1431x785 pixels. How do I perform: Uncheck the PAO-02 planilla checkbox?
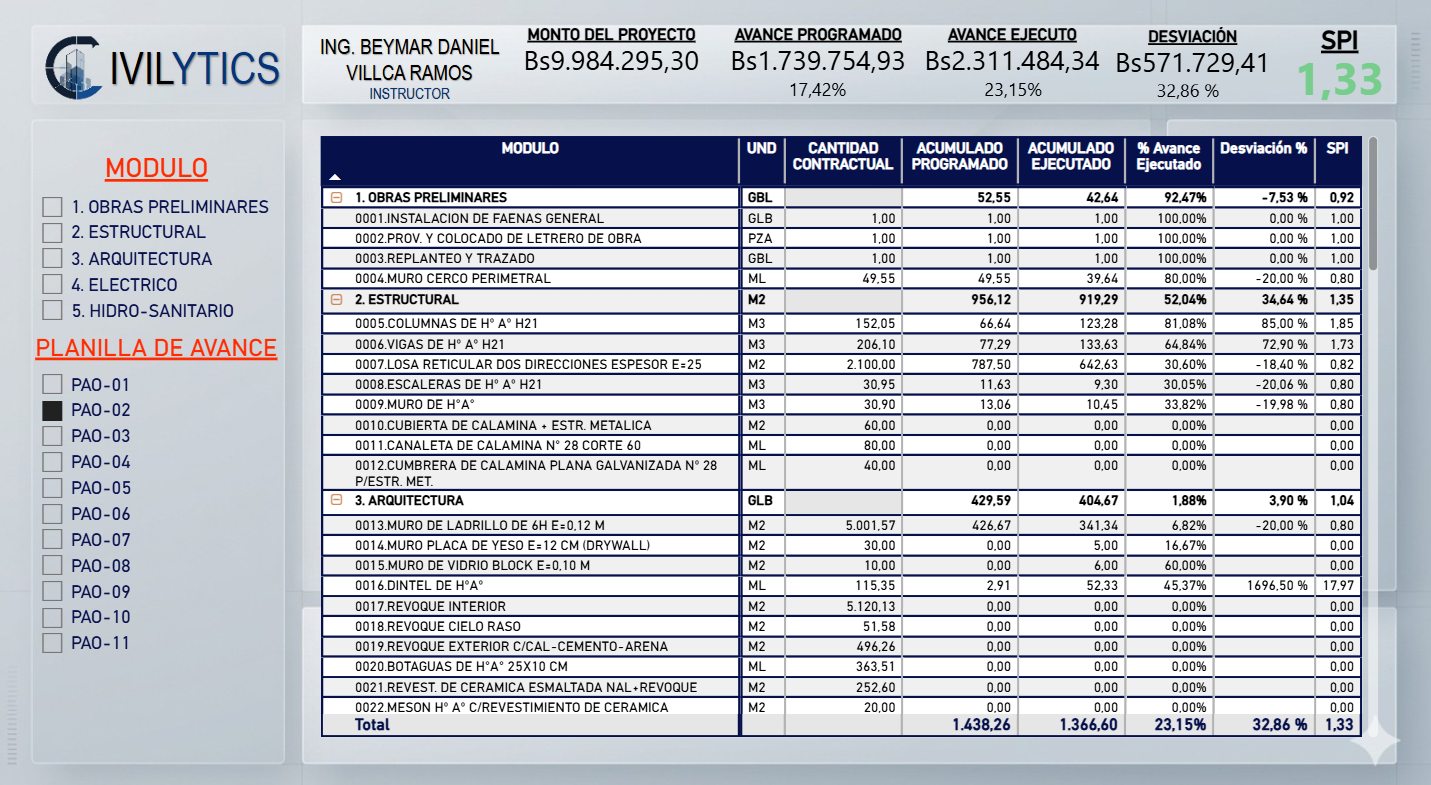(52, 410)
